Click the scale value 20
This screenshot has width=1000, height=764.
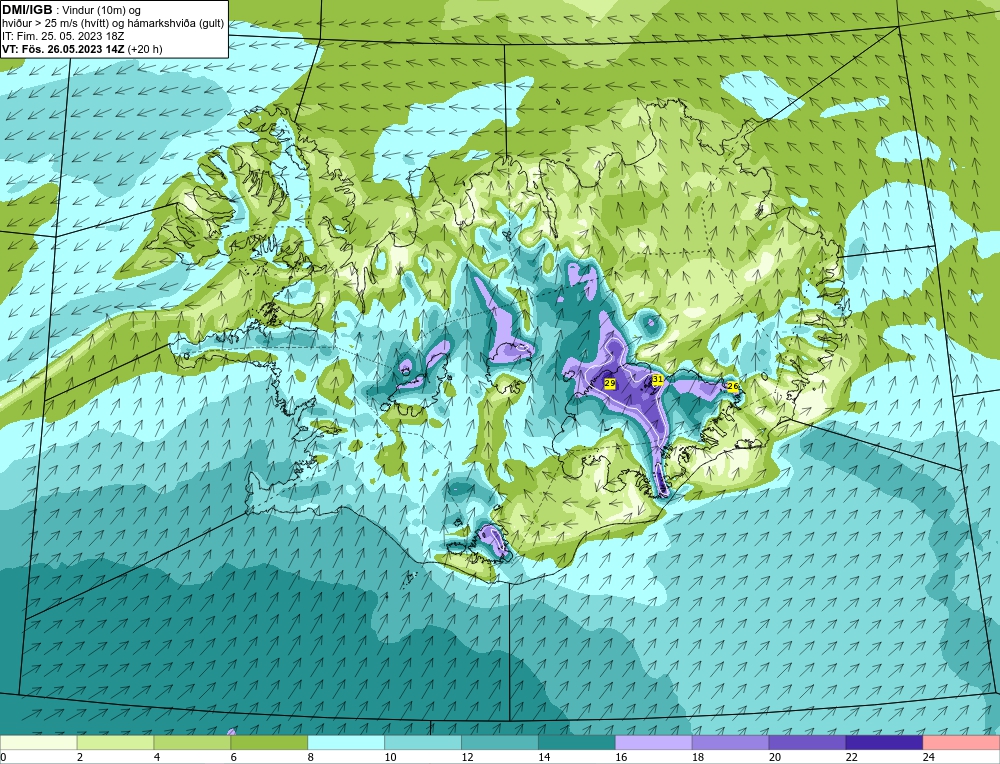click(x=774, y=757)
